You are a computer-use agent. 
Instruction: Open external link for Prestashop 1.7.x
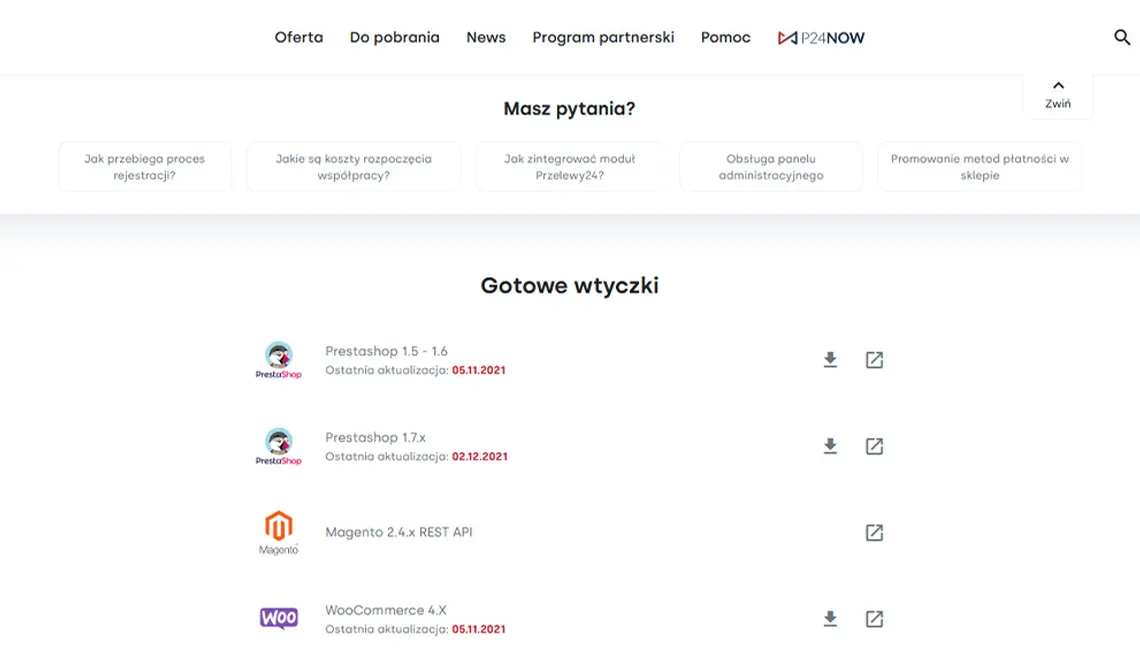tap(874, 446)
